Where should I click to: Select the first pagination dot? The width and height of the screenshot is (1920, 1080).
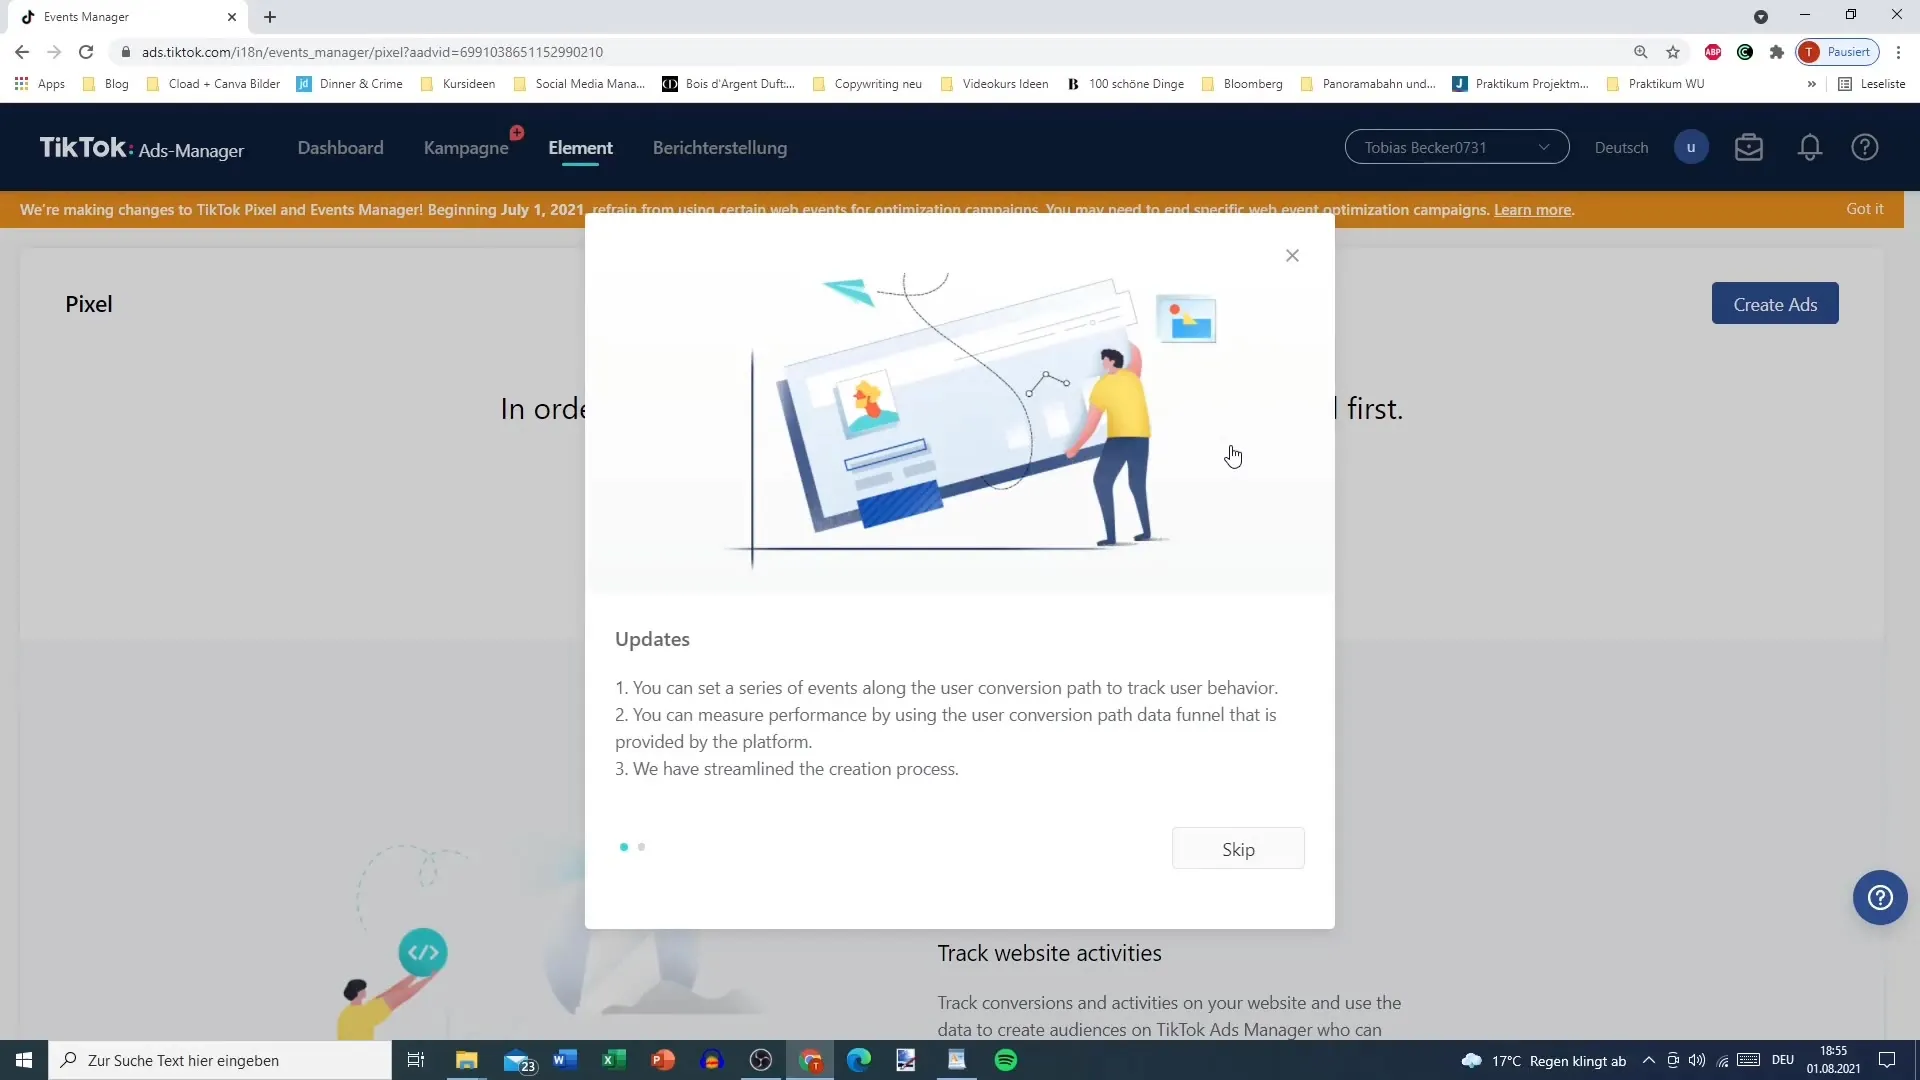(x=624, y=847)
